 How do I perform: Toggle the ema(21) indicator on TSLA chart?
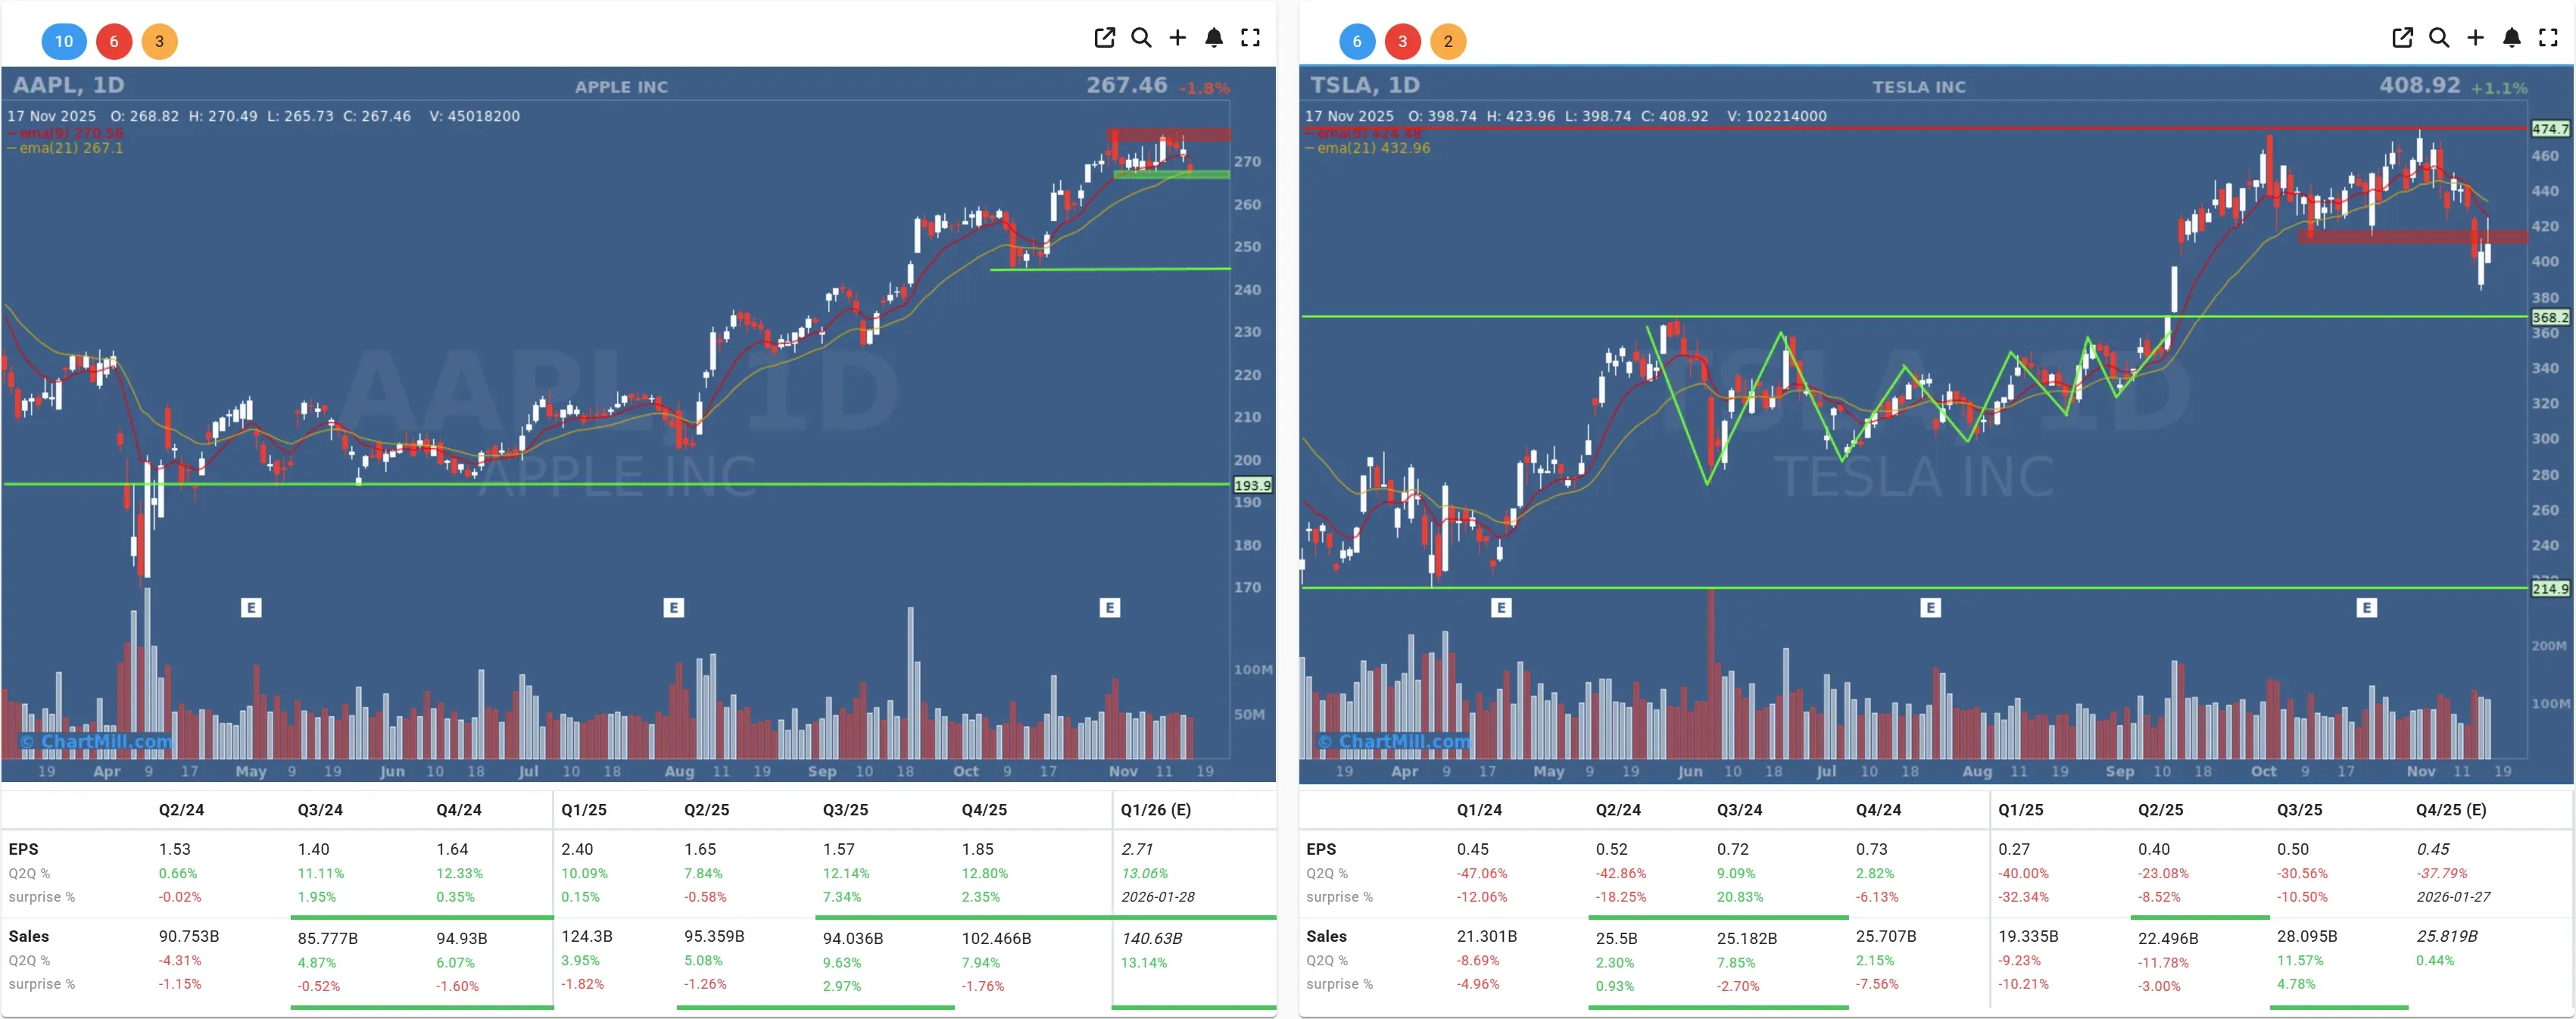tap(1368, 148)
